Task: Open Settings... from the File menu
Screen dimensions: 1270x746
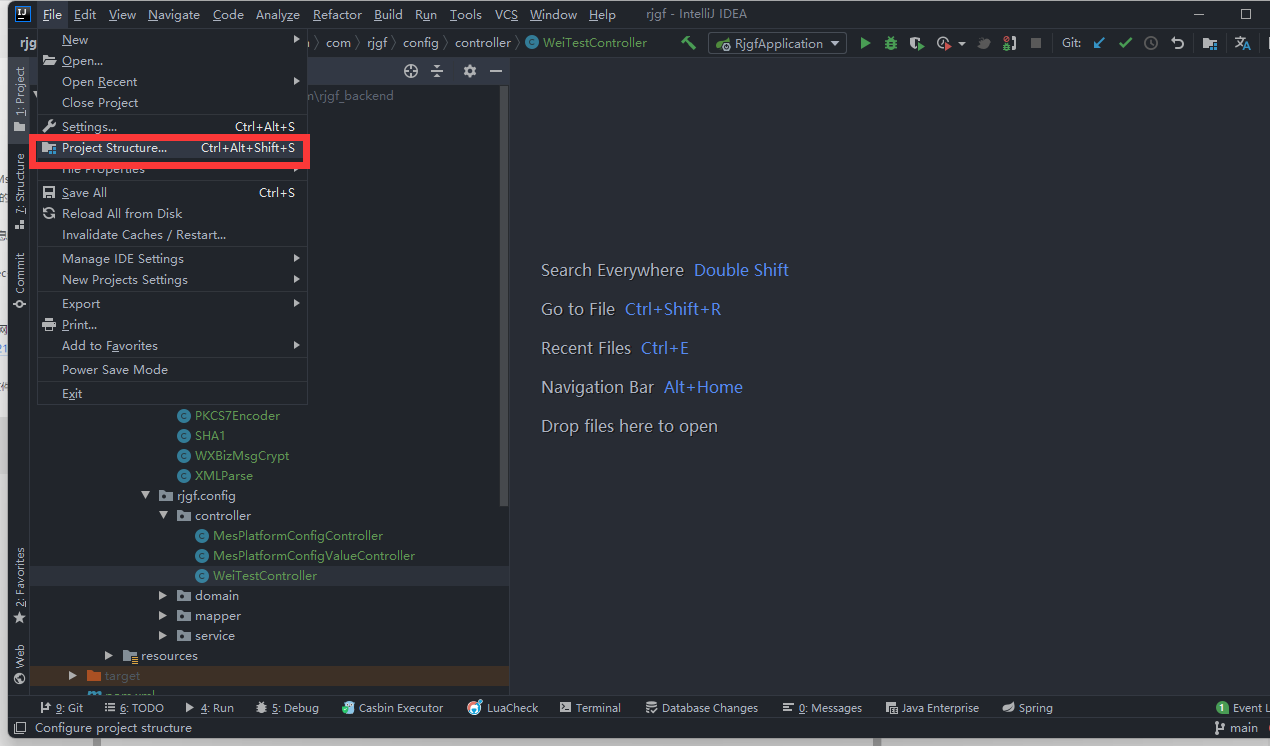Action: point(172,127)
